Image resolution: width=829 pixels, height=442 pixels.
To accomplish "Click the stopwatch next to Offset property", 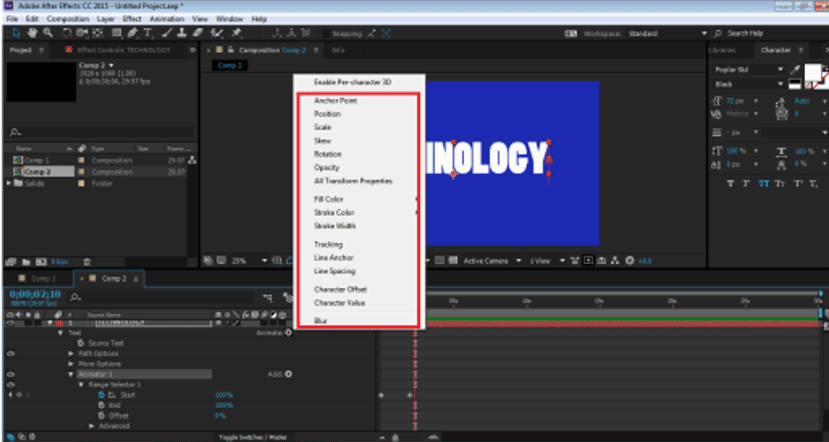I will pyautogui.click(x=102, y=416).
